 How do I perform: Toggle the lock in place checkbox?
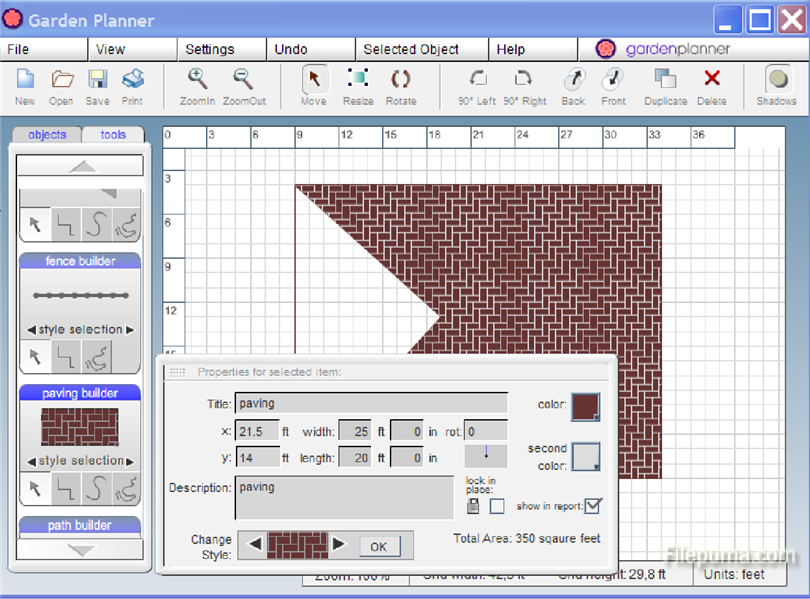point(497,506)
